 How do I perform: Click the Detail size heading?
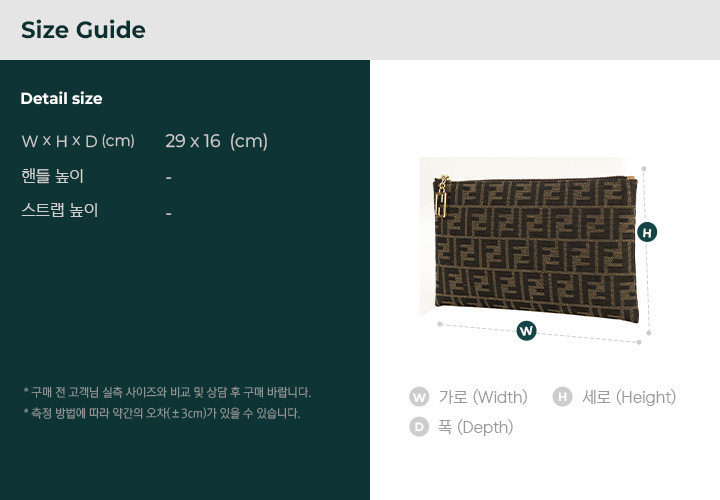point(61,98)
